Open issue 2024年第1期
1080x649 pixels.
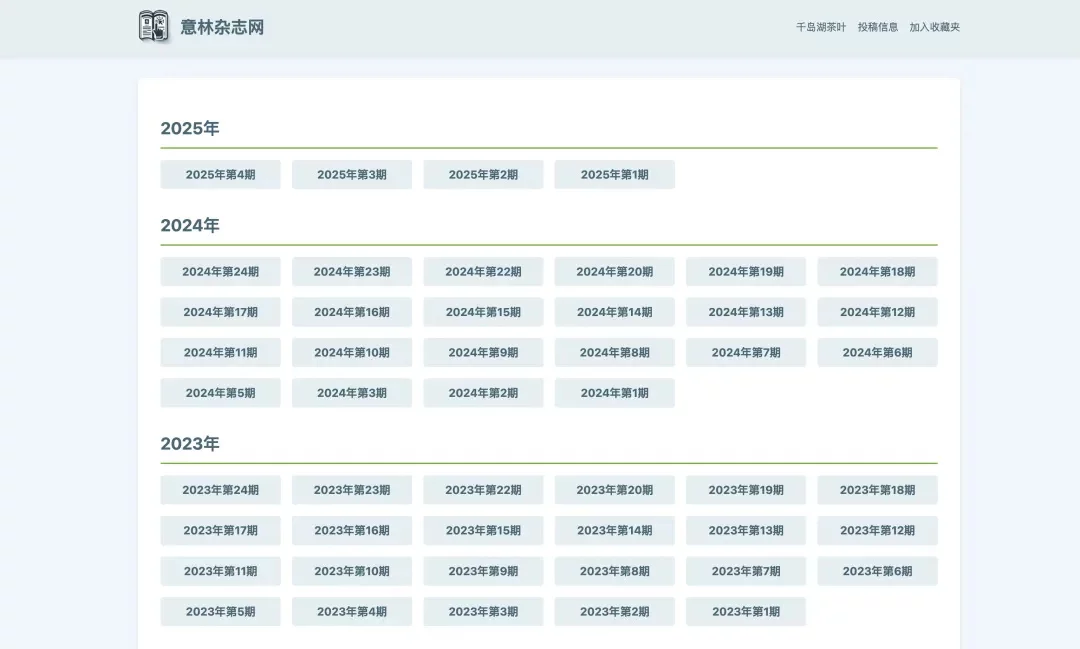click(x=614, y=392)
